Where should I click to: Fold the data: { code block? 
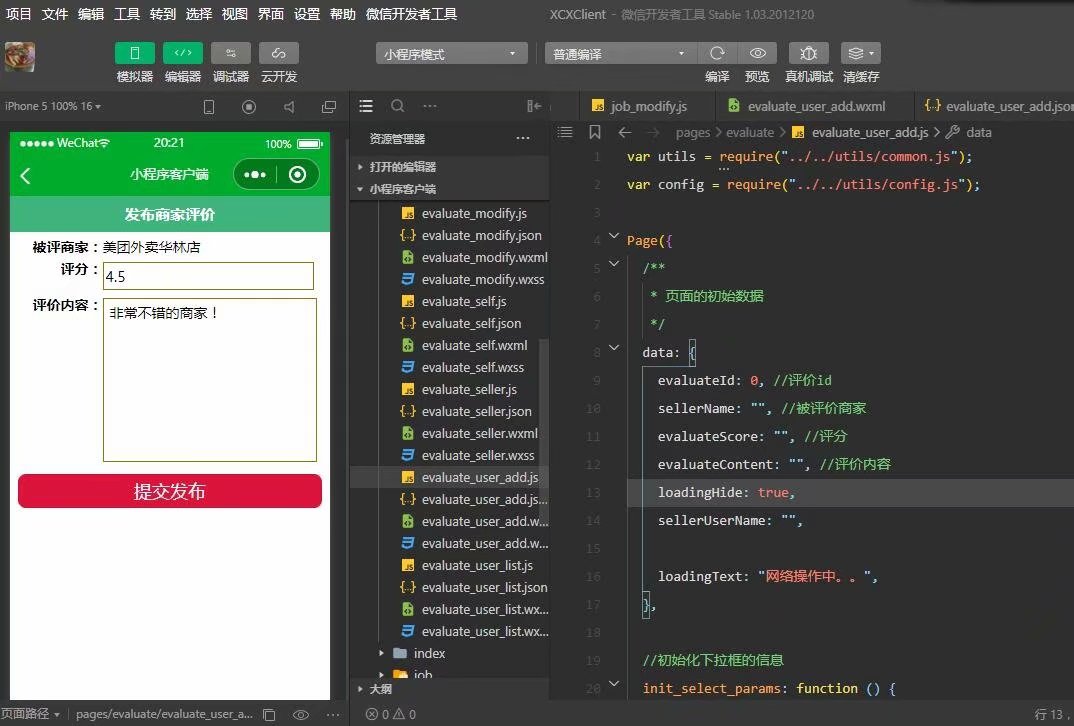[614, 347]
